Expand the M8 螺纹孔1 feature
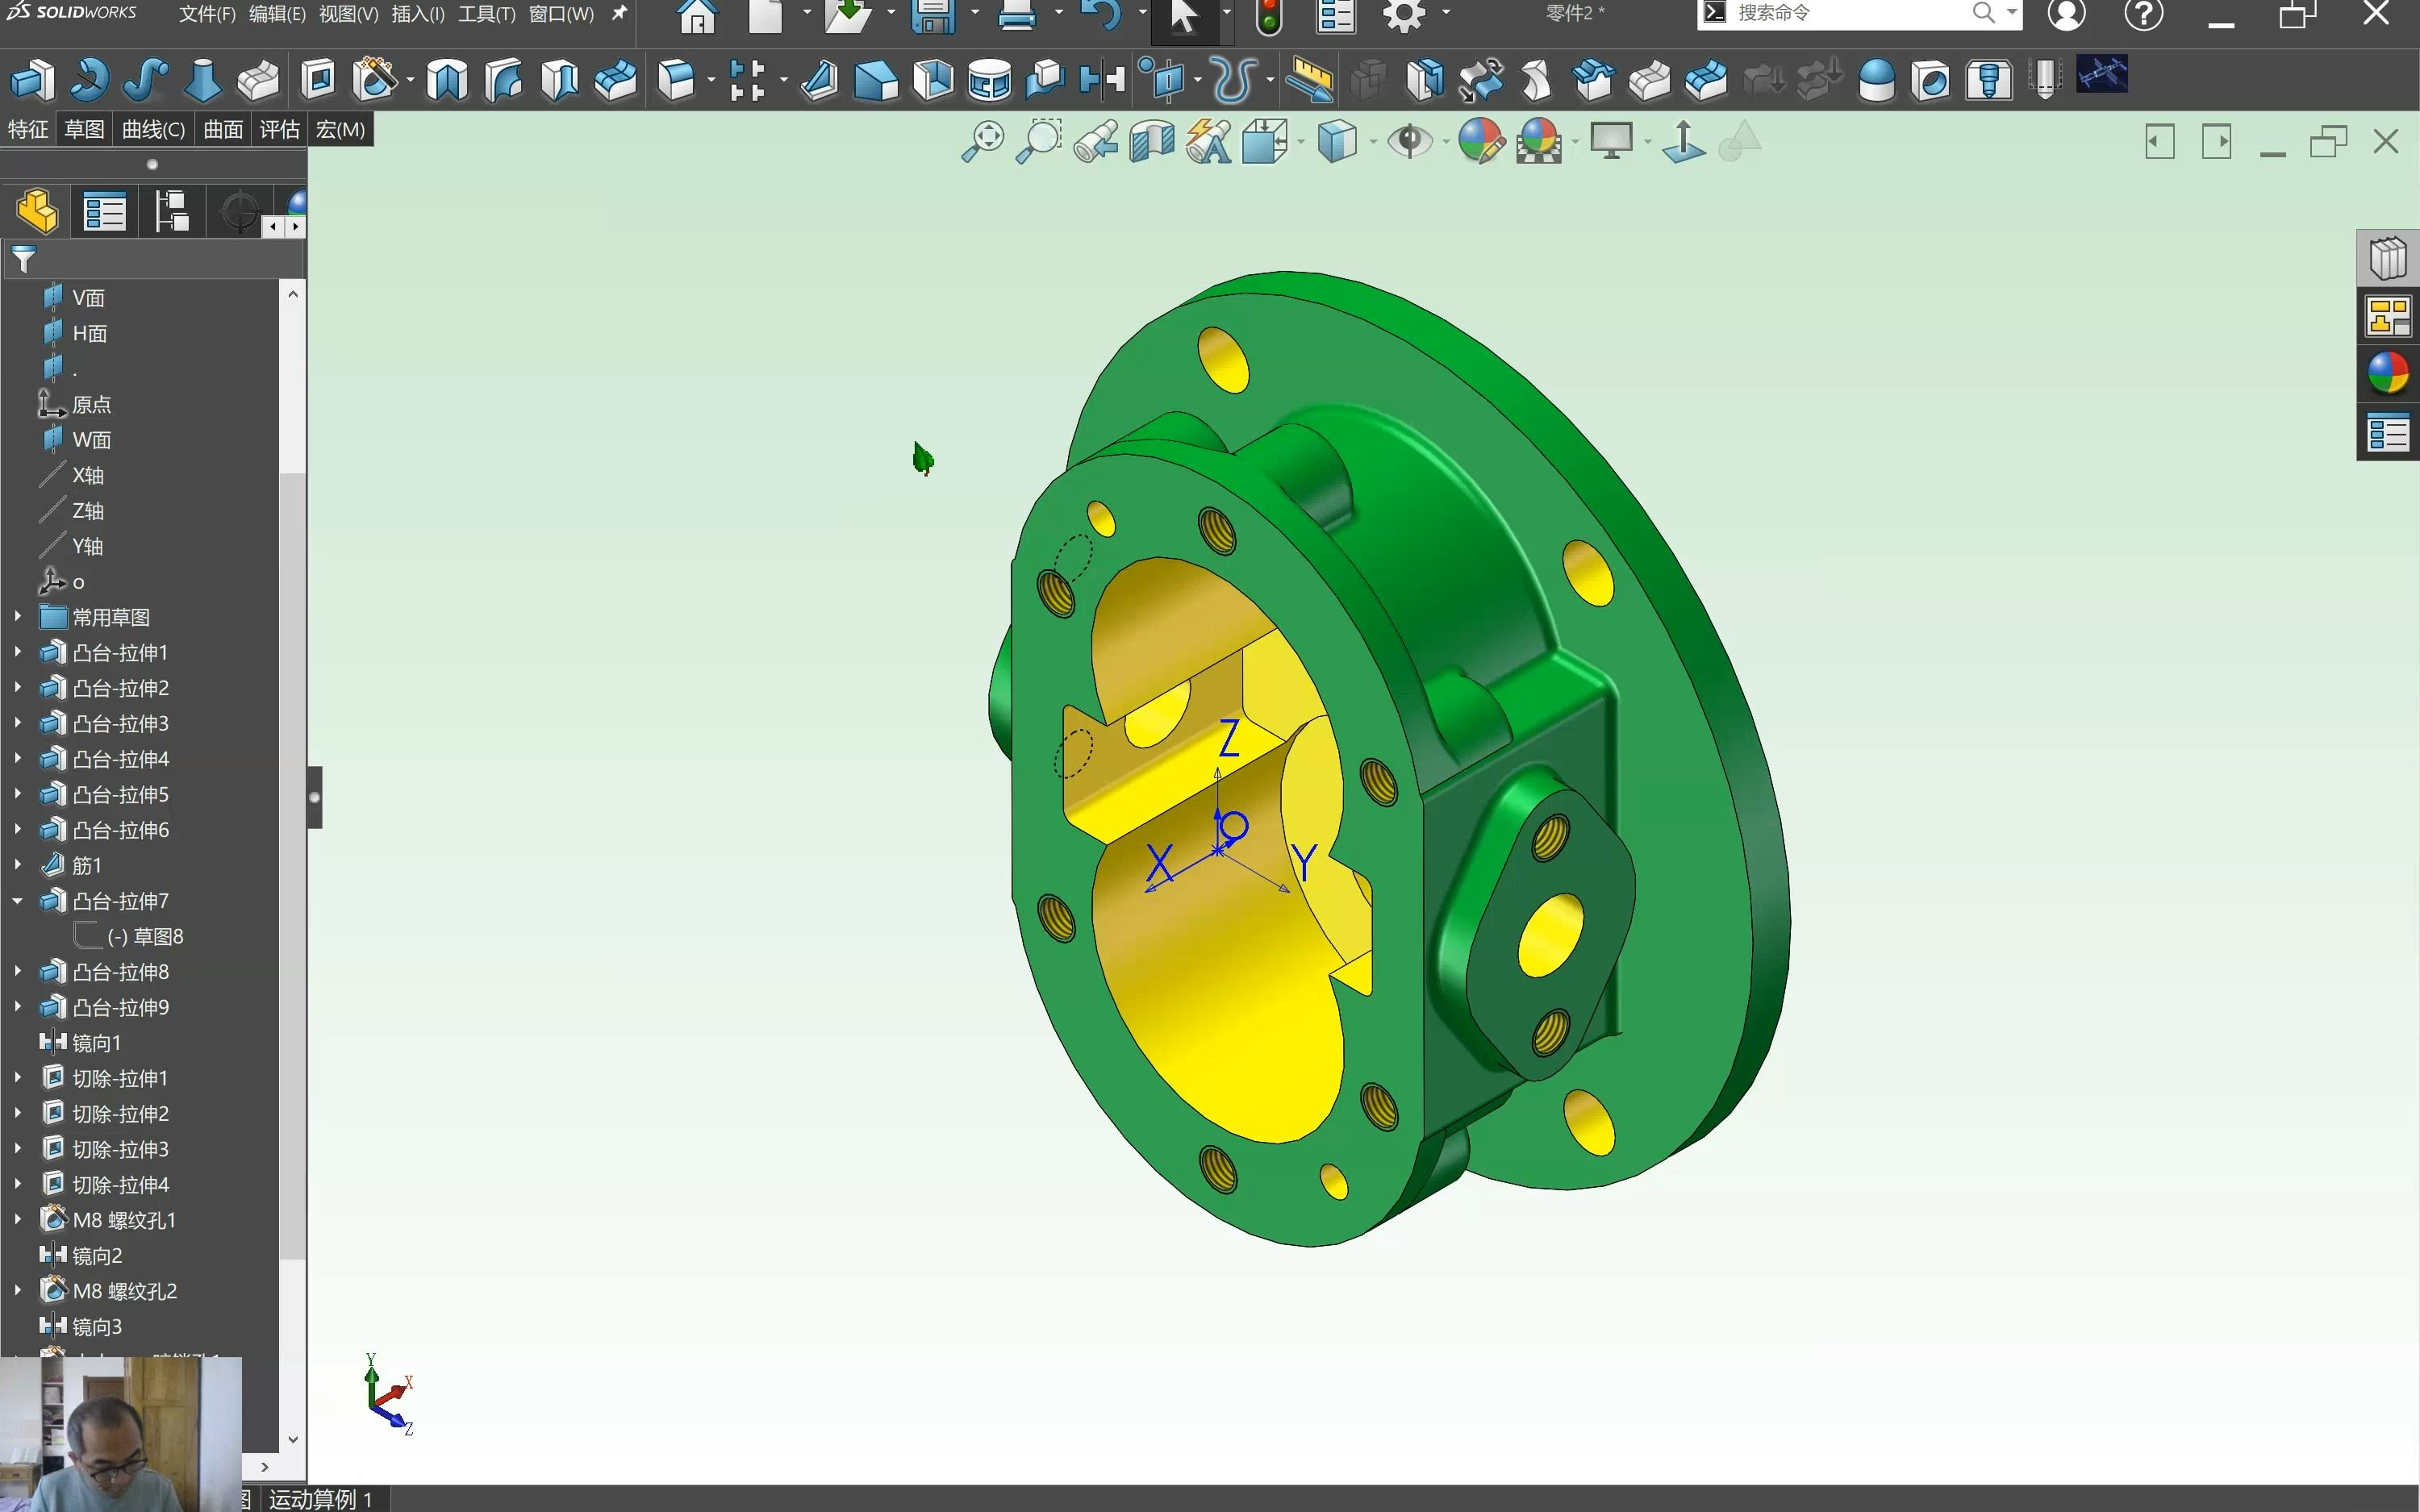The height and width of the screenshot is (1512, 2420). pos(17,1219)
